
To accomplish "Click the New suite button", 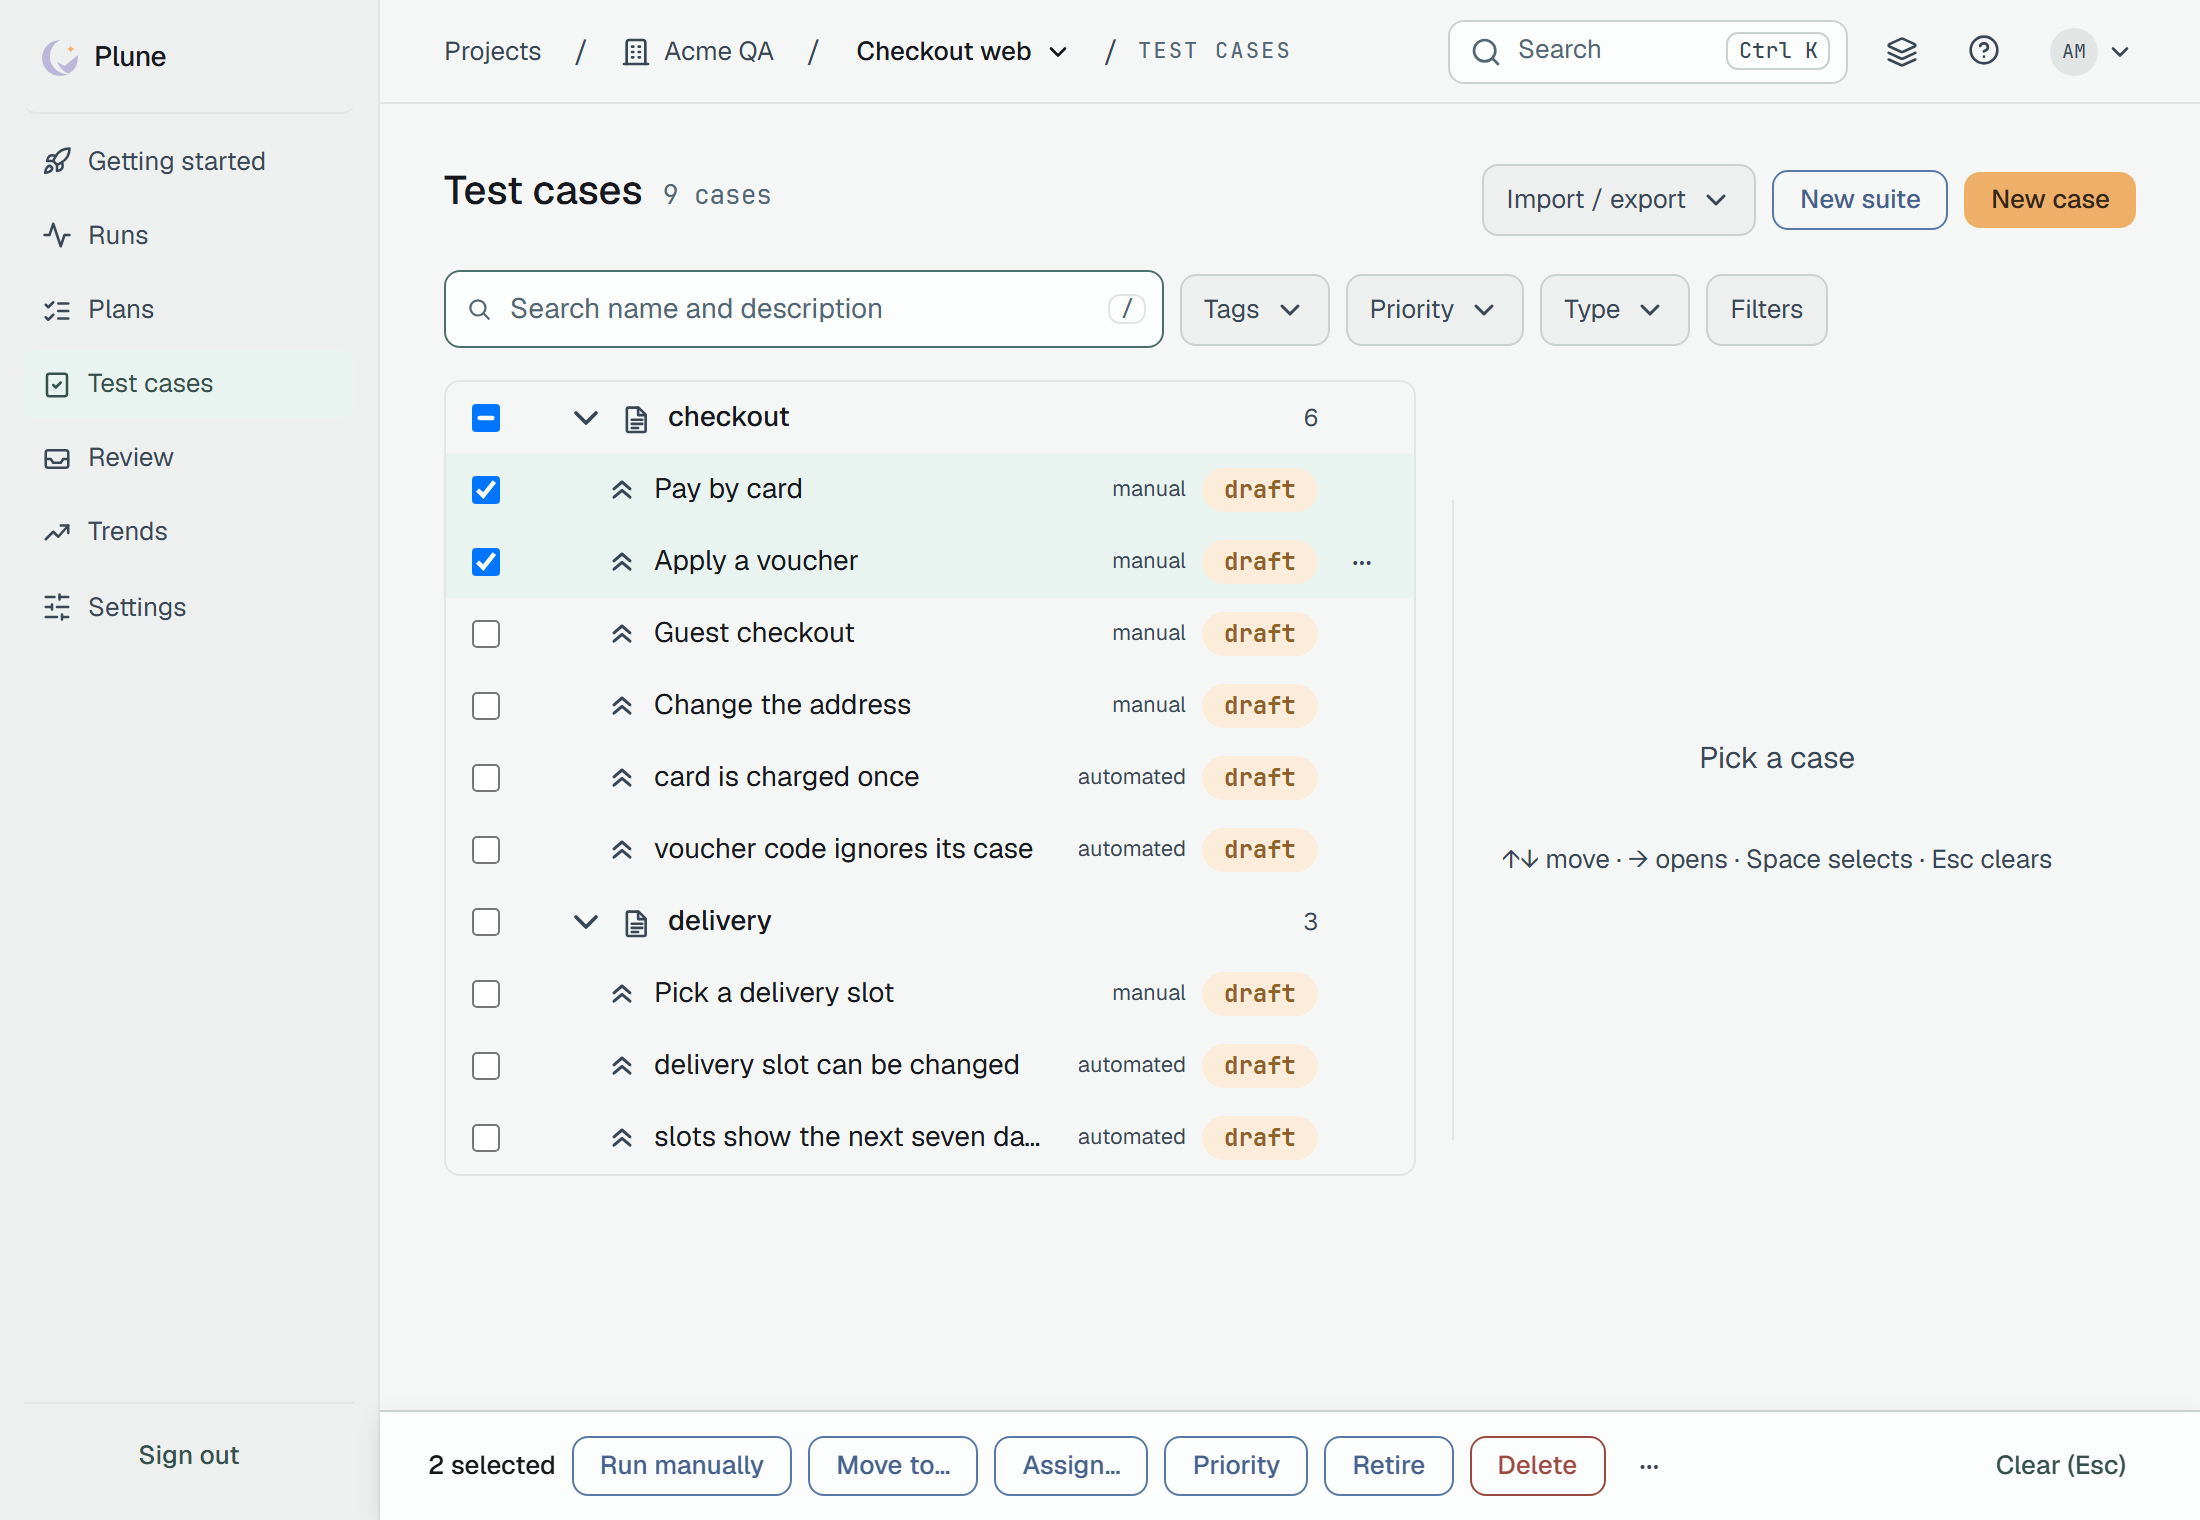I will [x=1859, y=200].
